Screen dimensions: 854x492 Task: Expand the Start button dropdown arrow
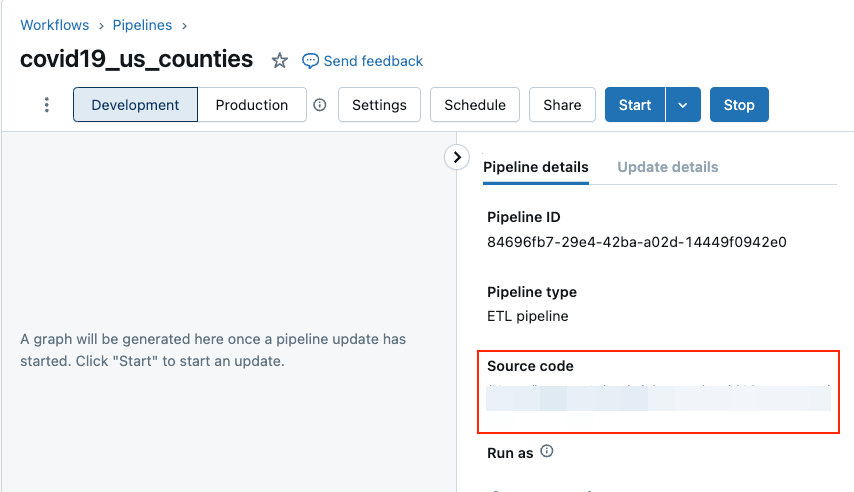[683, 105]
